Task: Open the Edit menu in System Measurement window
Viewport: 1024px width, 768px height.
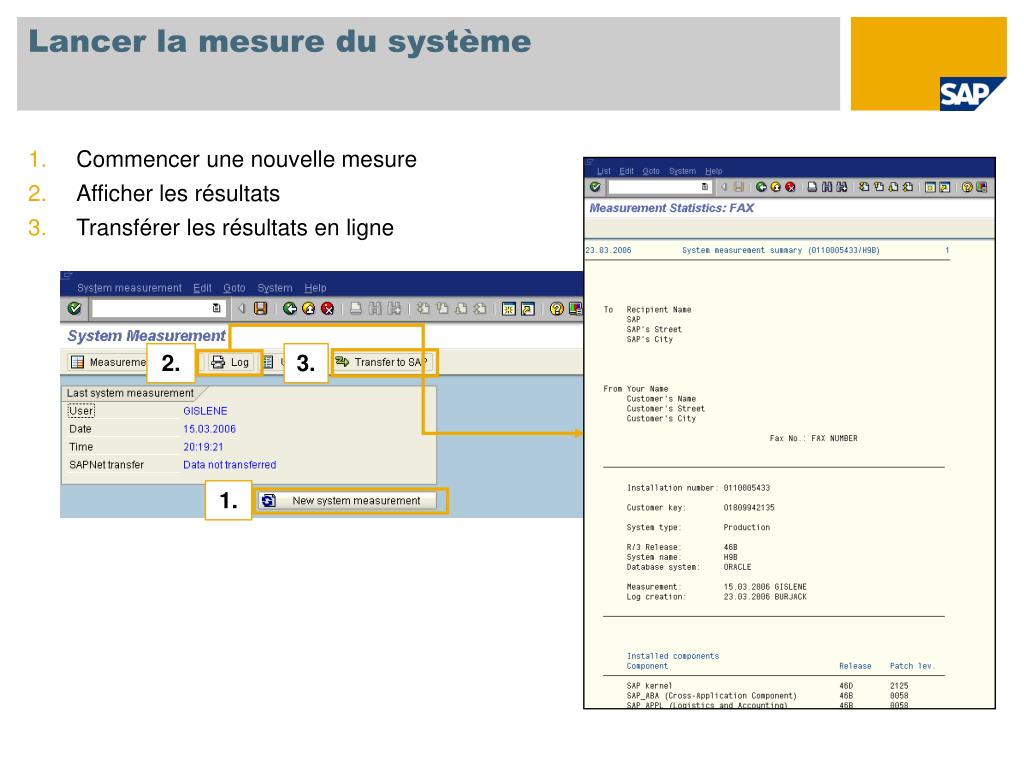Action: [x=202, y=288]
